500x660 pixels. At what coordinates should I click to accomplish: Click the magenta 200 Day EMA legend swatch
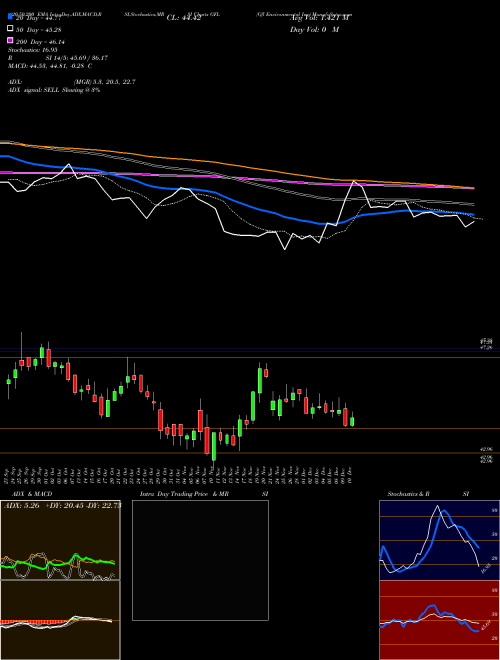[x=11, y=40]
